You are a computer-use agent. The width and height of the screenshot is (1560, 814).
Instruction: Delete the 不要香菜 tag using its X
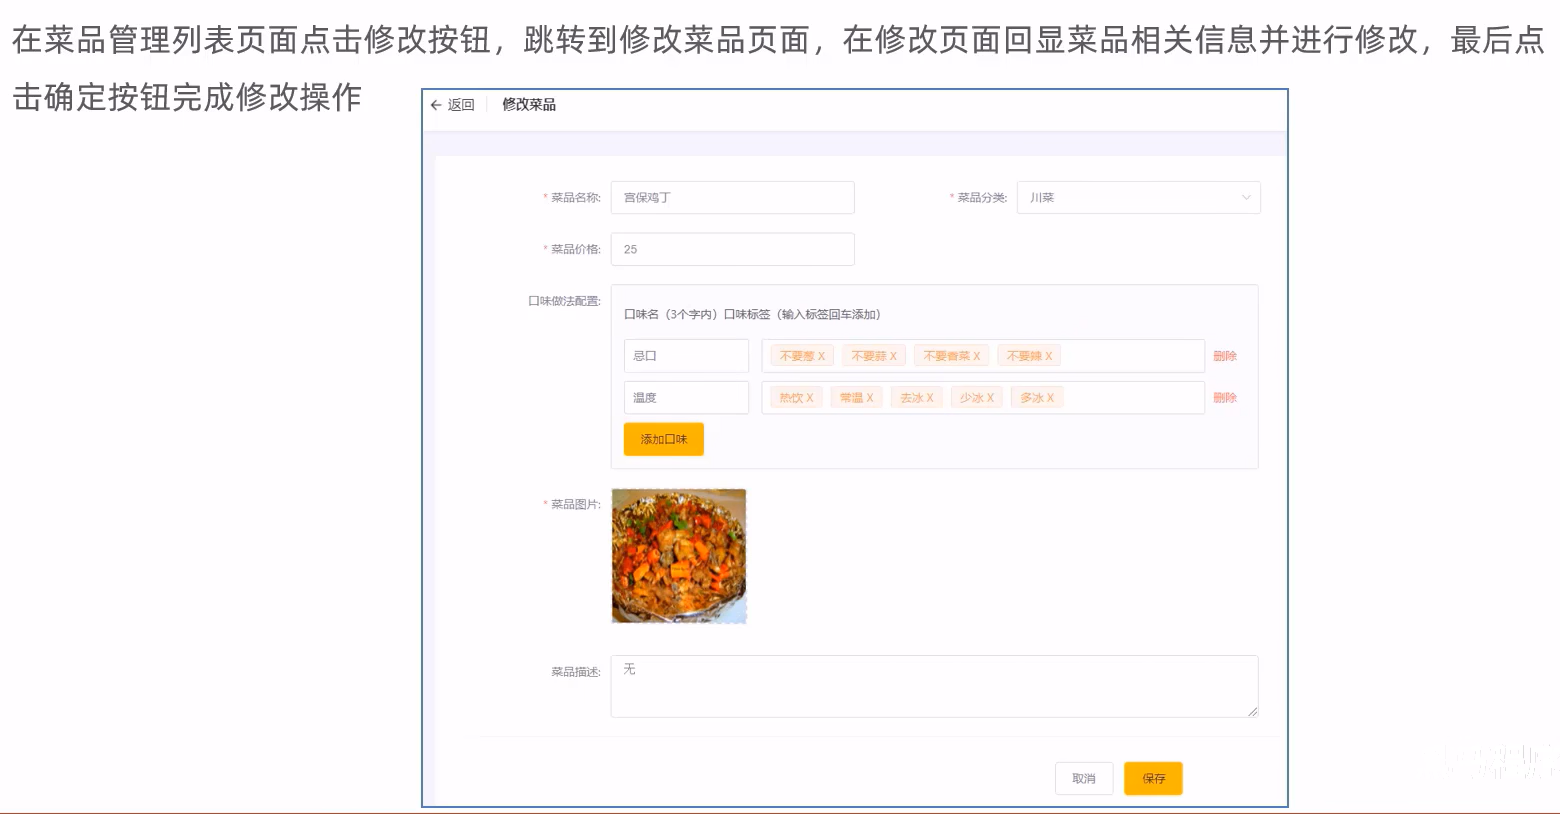click(978, 355)
